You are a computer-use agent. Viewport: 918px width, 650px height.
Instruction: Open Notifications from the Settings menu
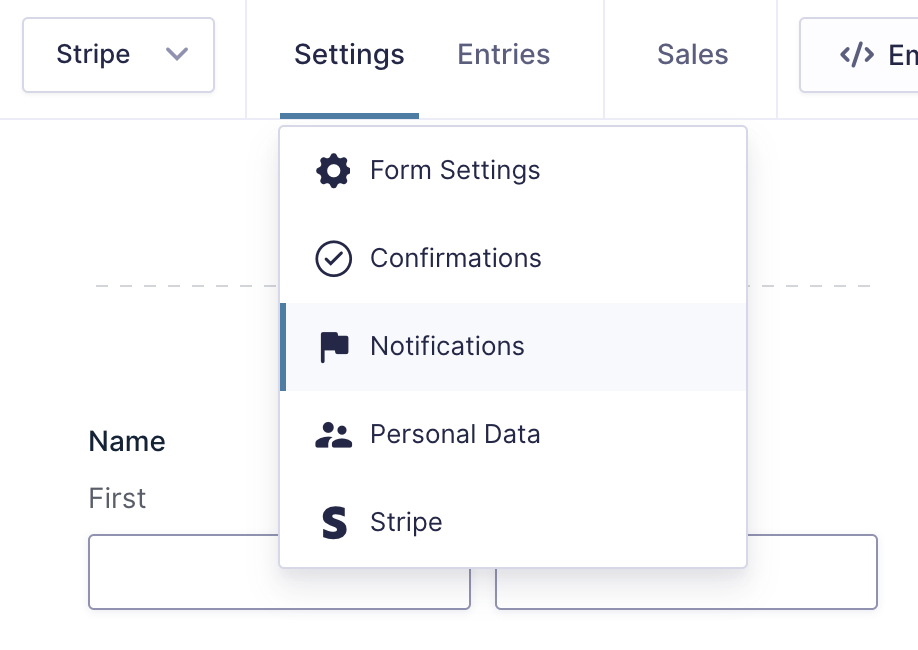pos(513,347)
